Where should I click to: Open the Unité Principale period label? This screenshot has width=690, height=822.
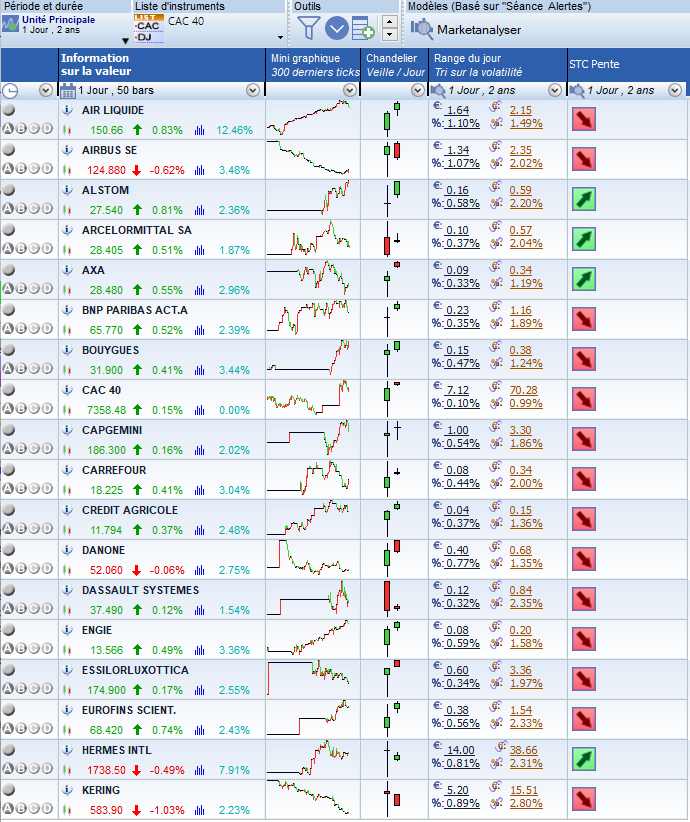point(58,20)
